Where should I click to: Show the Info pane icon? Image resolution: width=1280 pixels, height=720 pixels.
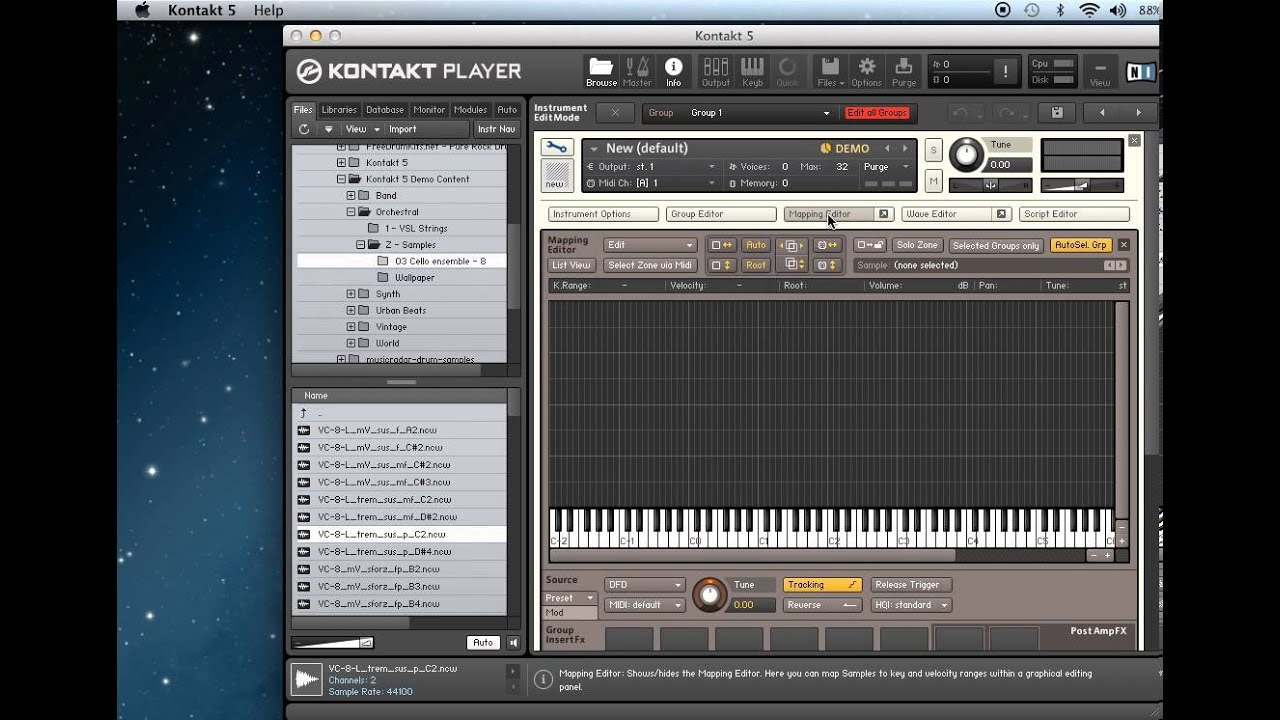tap(673, 71)
